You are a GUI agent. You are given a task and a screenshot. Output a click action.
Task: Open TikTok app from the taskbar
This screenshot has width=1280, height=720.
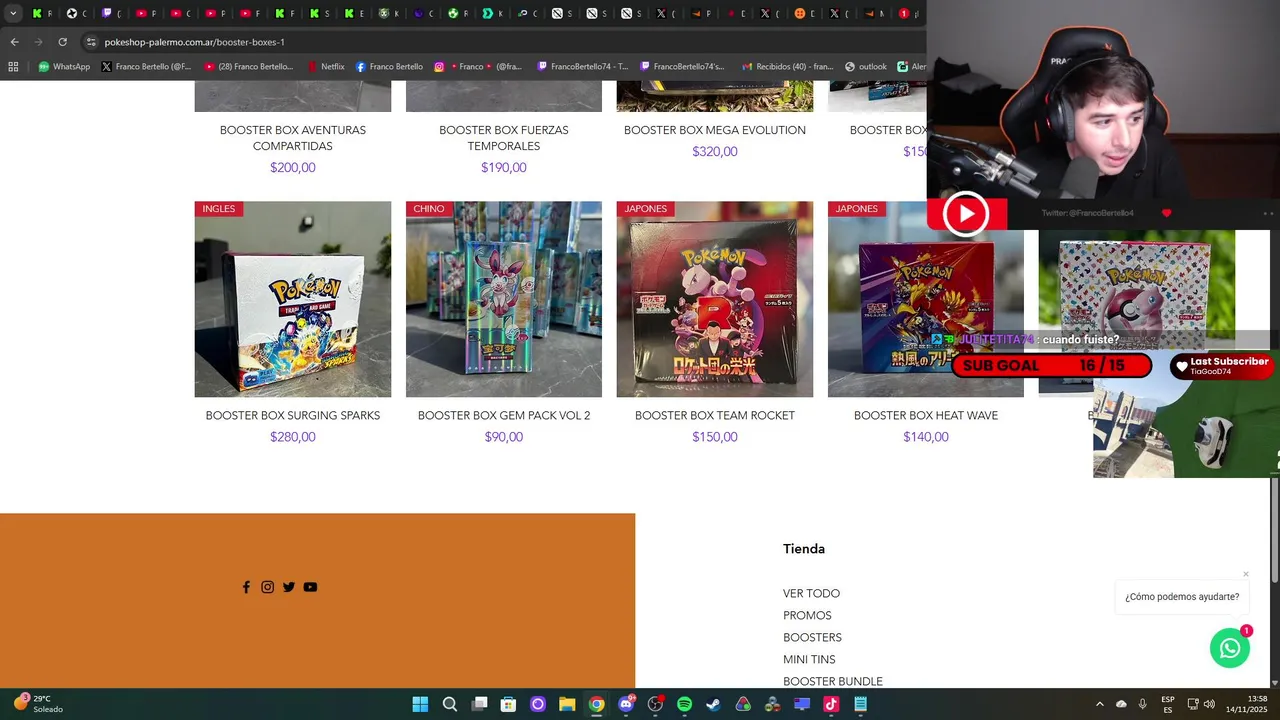pos(831,704)
